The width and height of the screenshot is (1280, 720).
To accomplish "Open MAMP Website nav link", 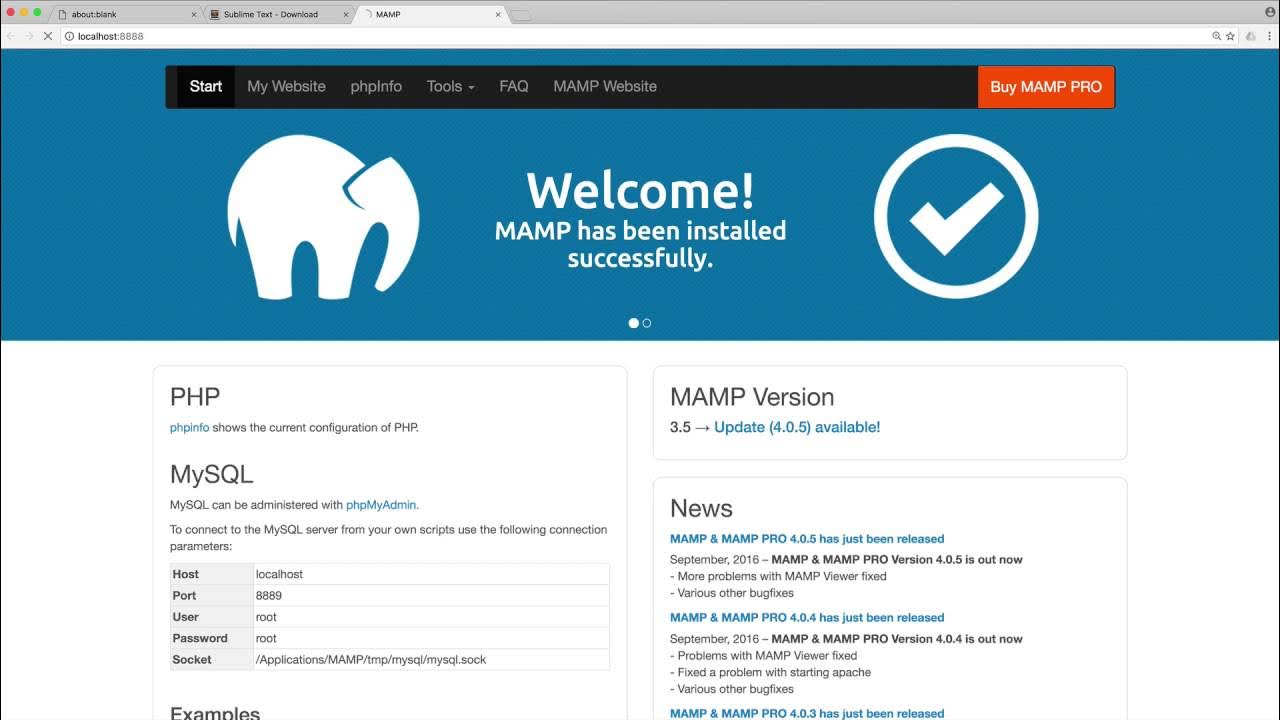I will pyautogui.click(x=605, y=86).
